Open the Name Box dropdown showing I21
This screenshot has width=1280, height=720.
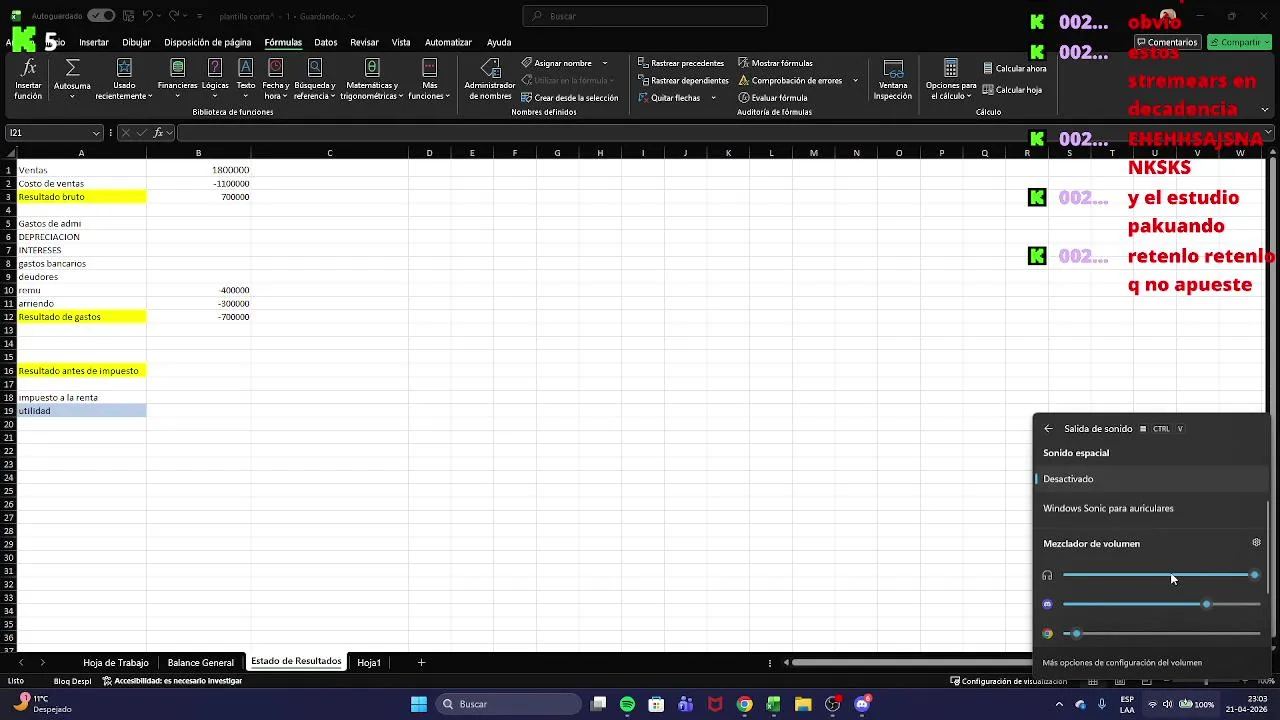pyautogui.click(x=96, y=133)
